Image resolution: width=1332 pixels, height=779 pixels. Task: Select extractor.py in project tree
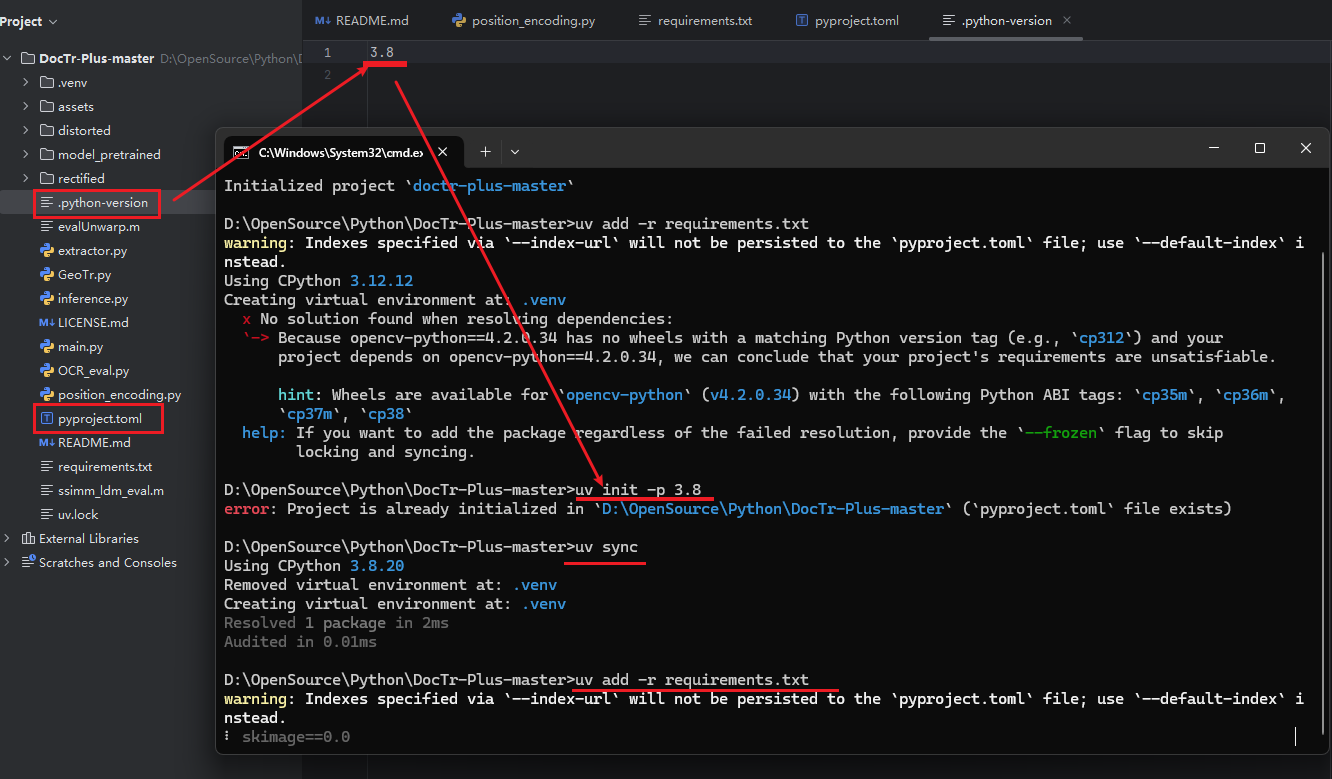(92, 250)
